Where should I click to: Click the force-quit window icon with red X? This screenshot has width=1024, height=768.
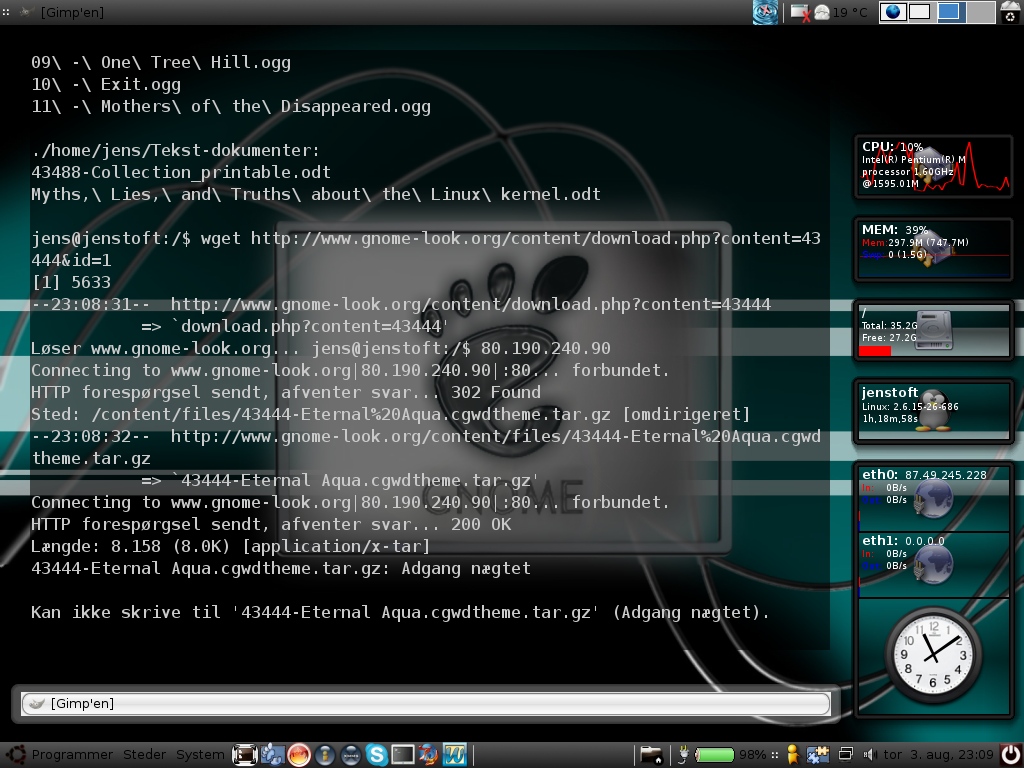[x=800, y=12]
